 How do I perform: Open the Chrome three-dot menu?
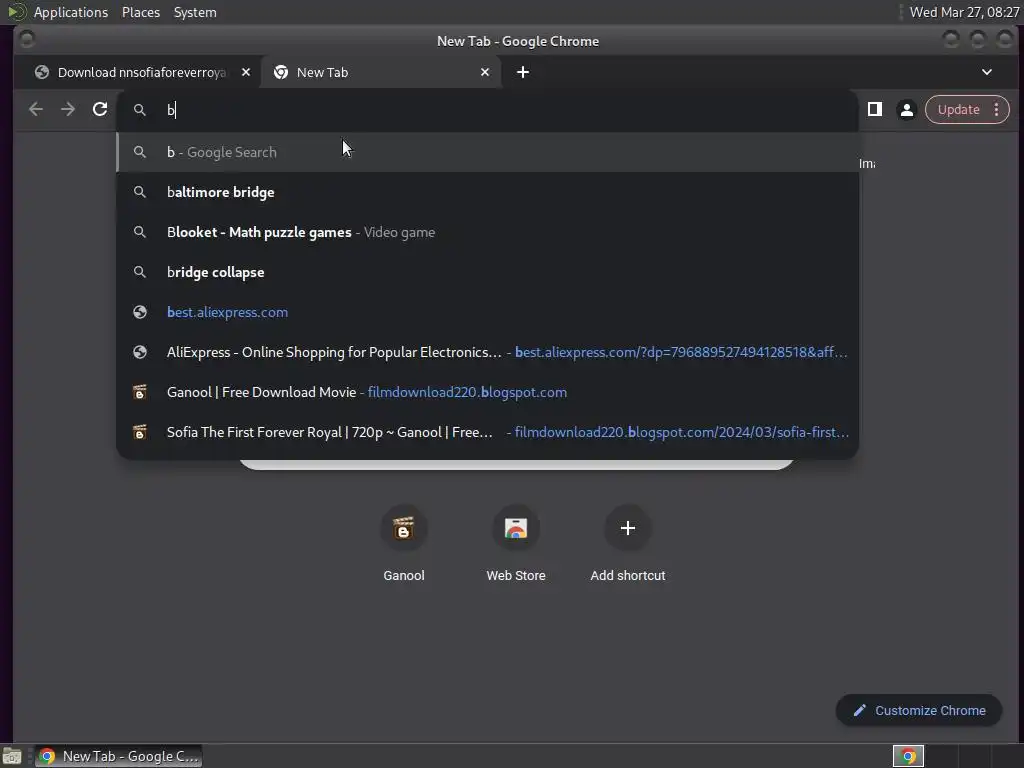pos(997,110)
